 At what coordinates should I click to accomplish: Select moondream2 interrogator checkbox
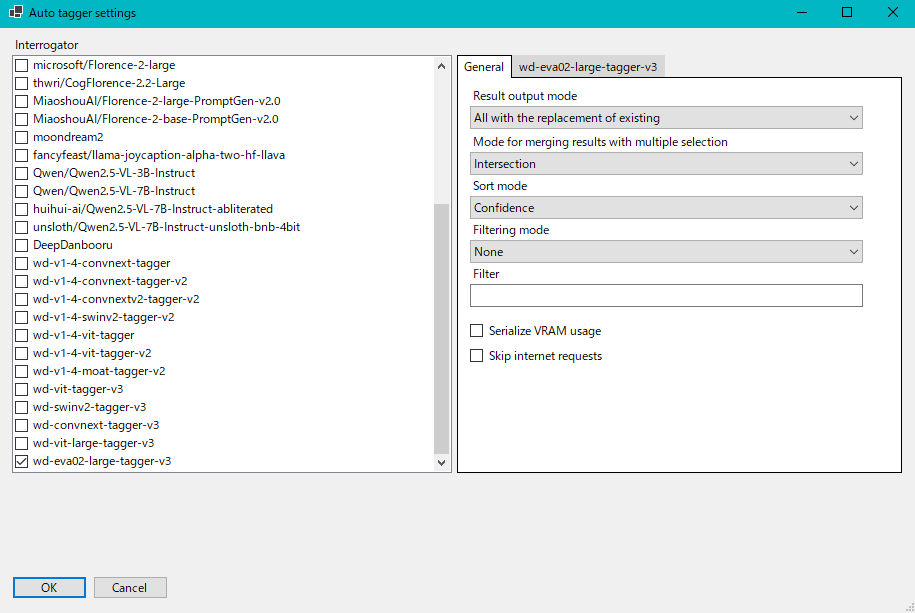[22, 137]
